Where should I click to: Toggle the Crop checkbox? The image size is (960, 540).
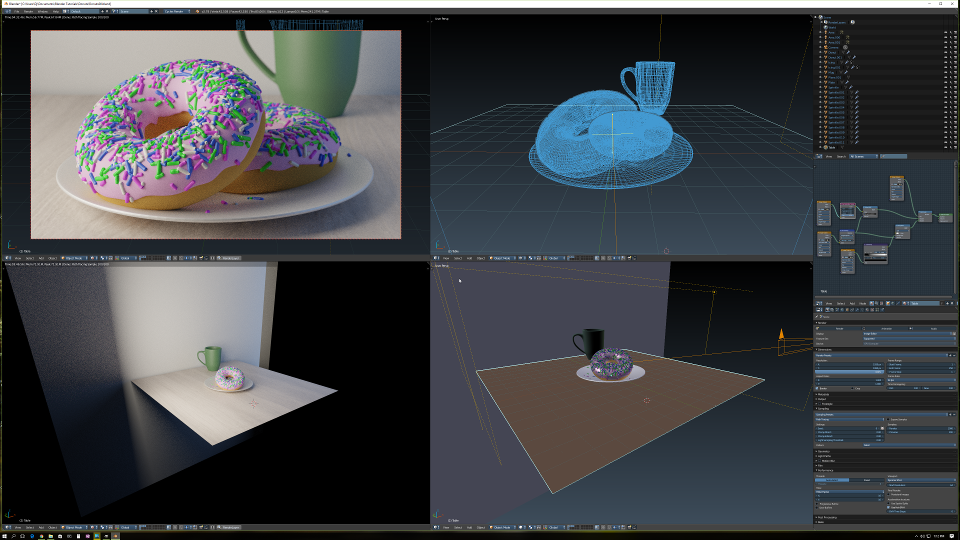tap(852, 388)
